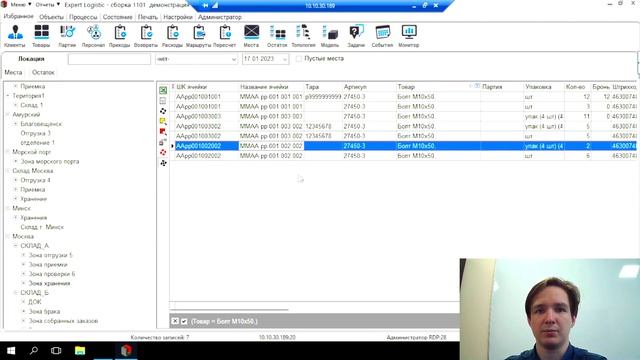Remove the Товар filter with X button
Image resolution: width=640 pixels, height=360 pixels.
175,321
